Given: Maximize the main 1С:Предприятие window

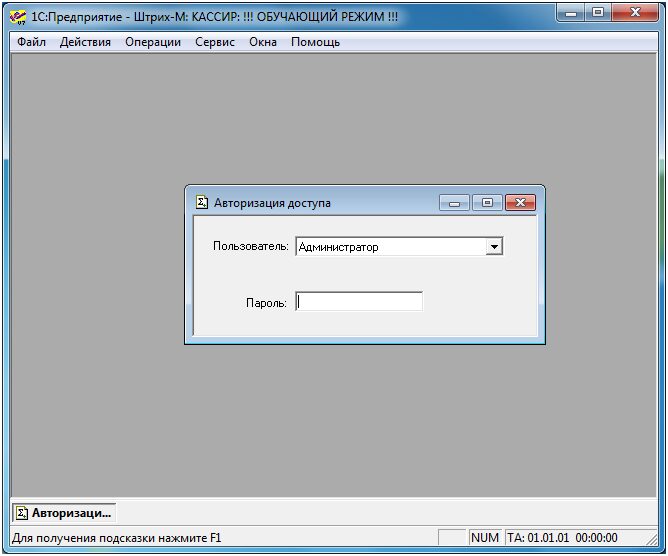Looking at the screenshot, I should pos(598,12).
